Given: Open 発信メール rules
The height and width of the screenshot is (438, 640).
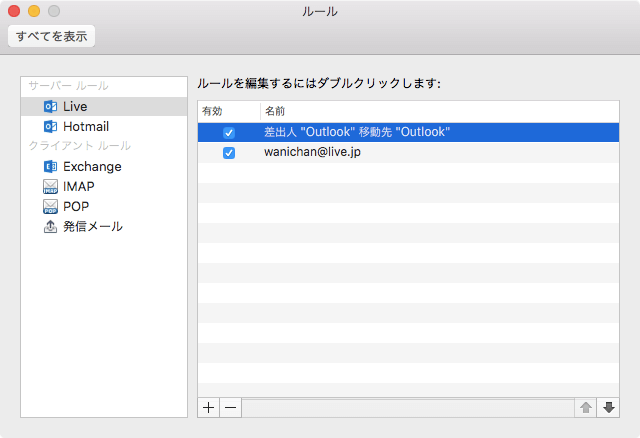Looking at the screenshot, I should tap(104, 227).
